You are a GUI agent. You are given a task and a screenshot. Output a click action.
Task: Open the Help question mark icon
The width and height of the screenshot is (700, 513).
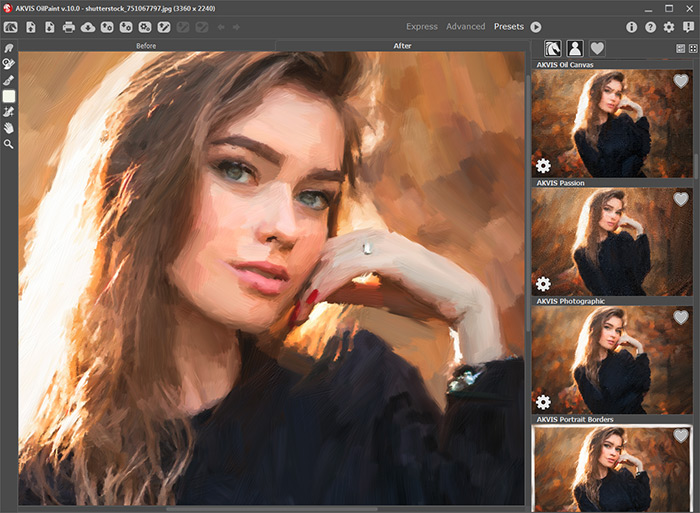[650, 27]
